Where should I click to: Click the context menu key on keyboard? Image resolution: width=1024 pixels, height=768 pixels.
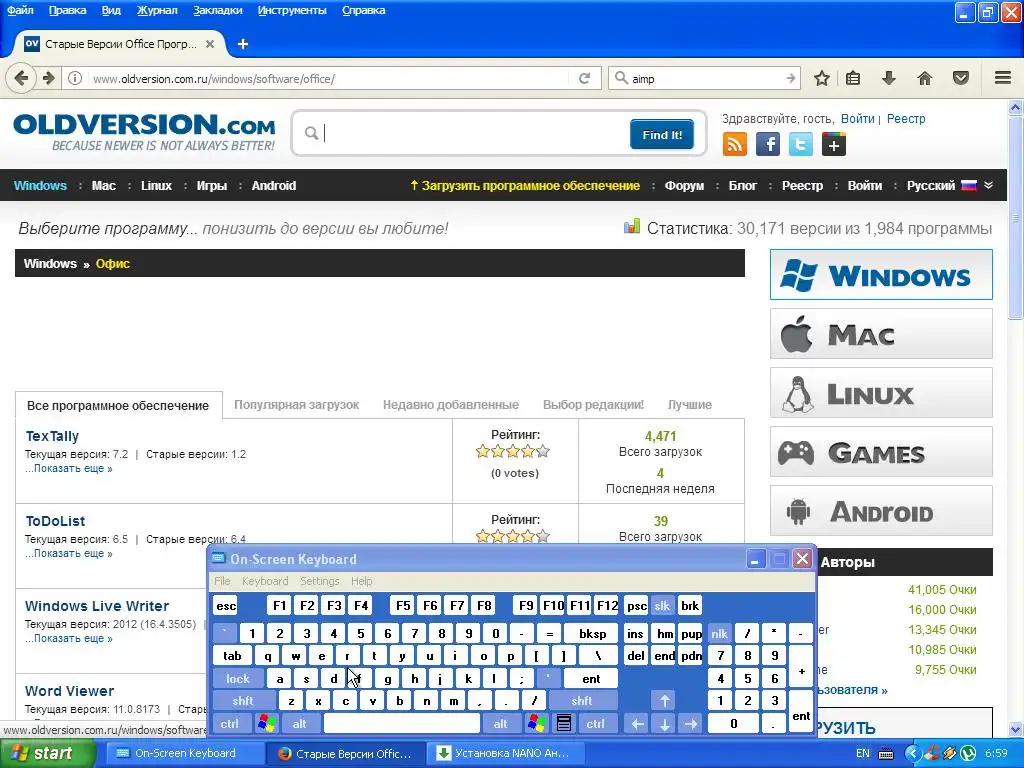pos(564,724)
